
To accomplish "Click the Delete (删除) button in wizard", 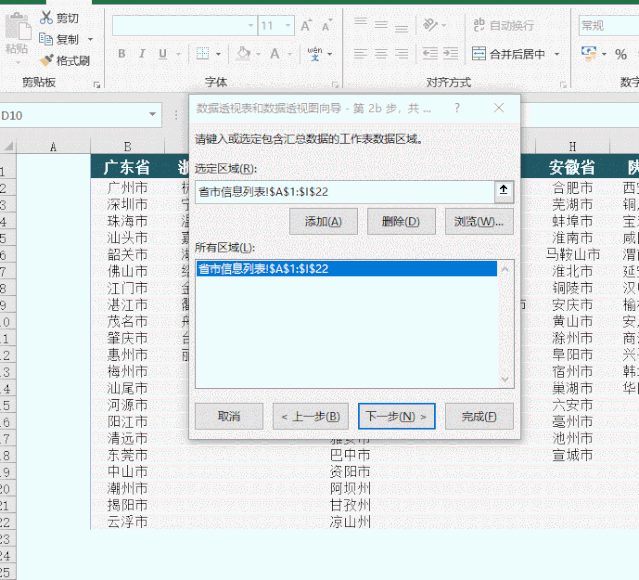I will click(401, 222).
